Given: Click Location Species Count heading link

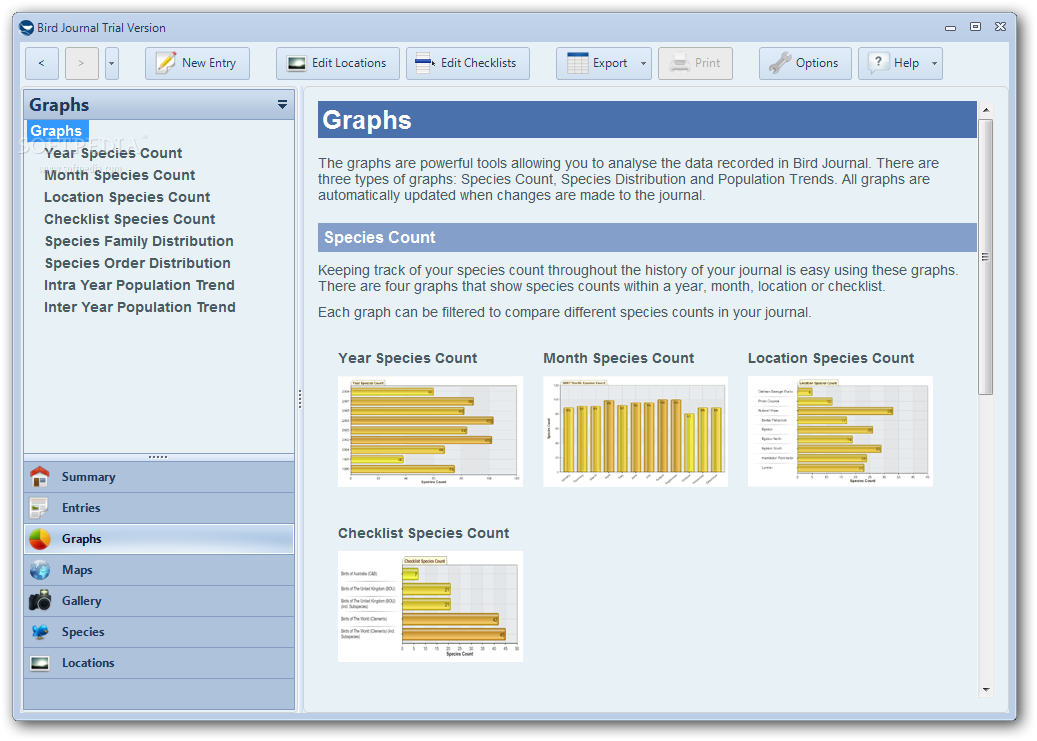Looking at the screenshot, I should [831, 358].
